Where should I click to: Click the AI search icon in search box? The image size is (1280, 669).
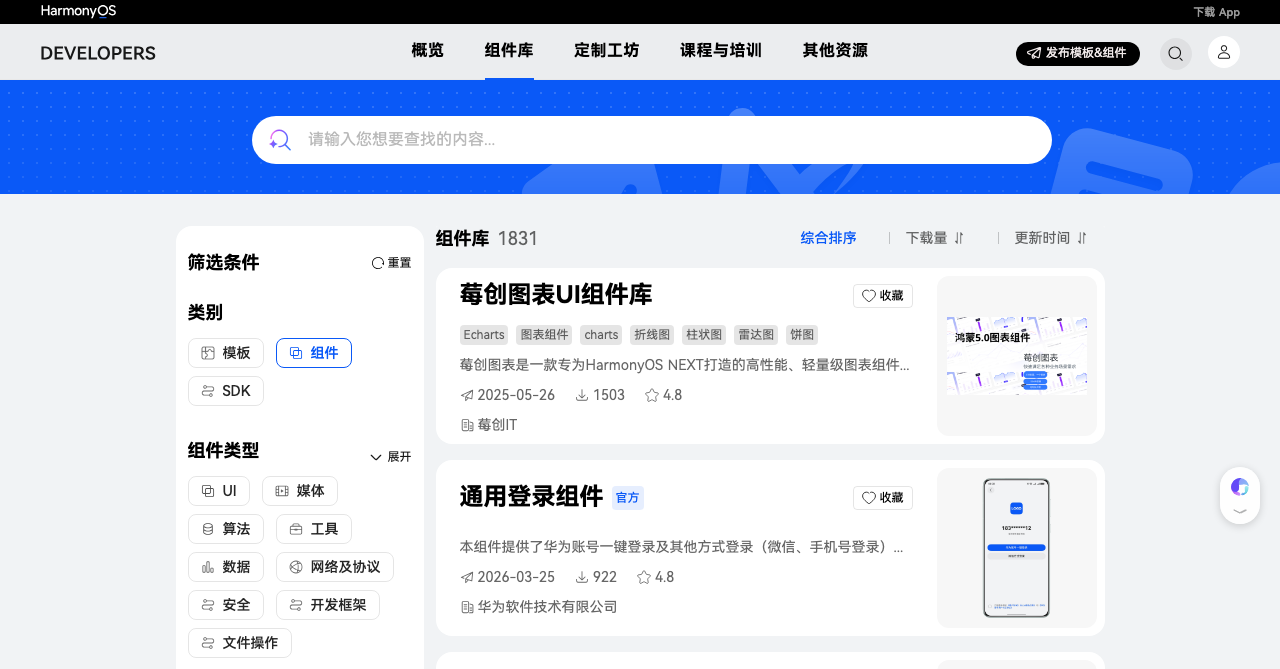(280, 140)
